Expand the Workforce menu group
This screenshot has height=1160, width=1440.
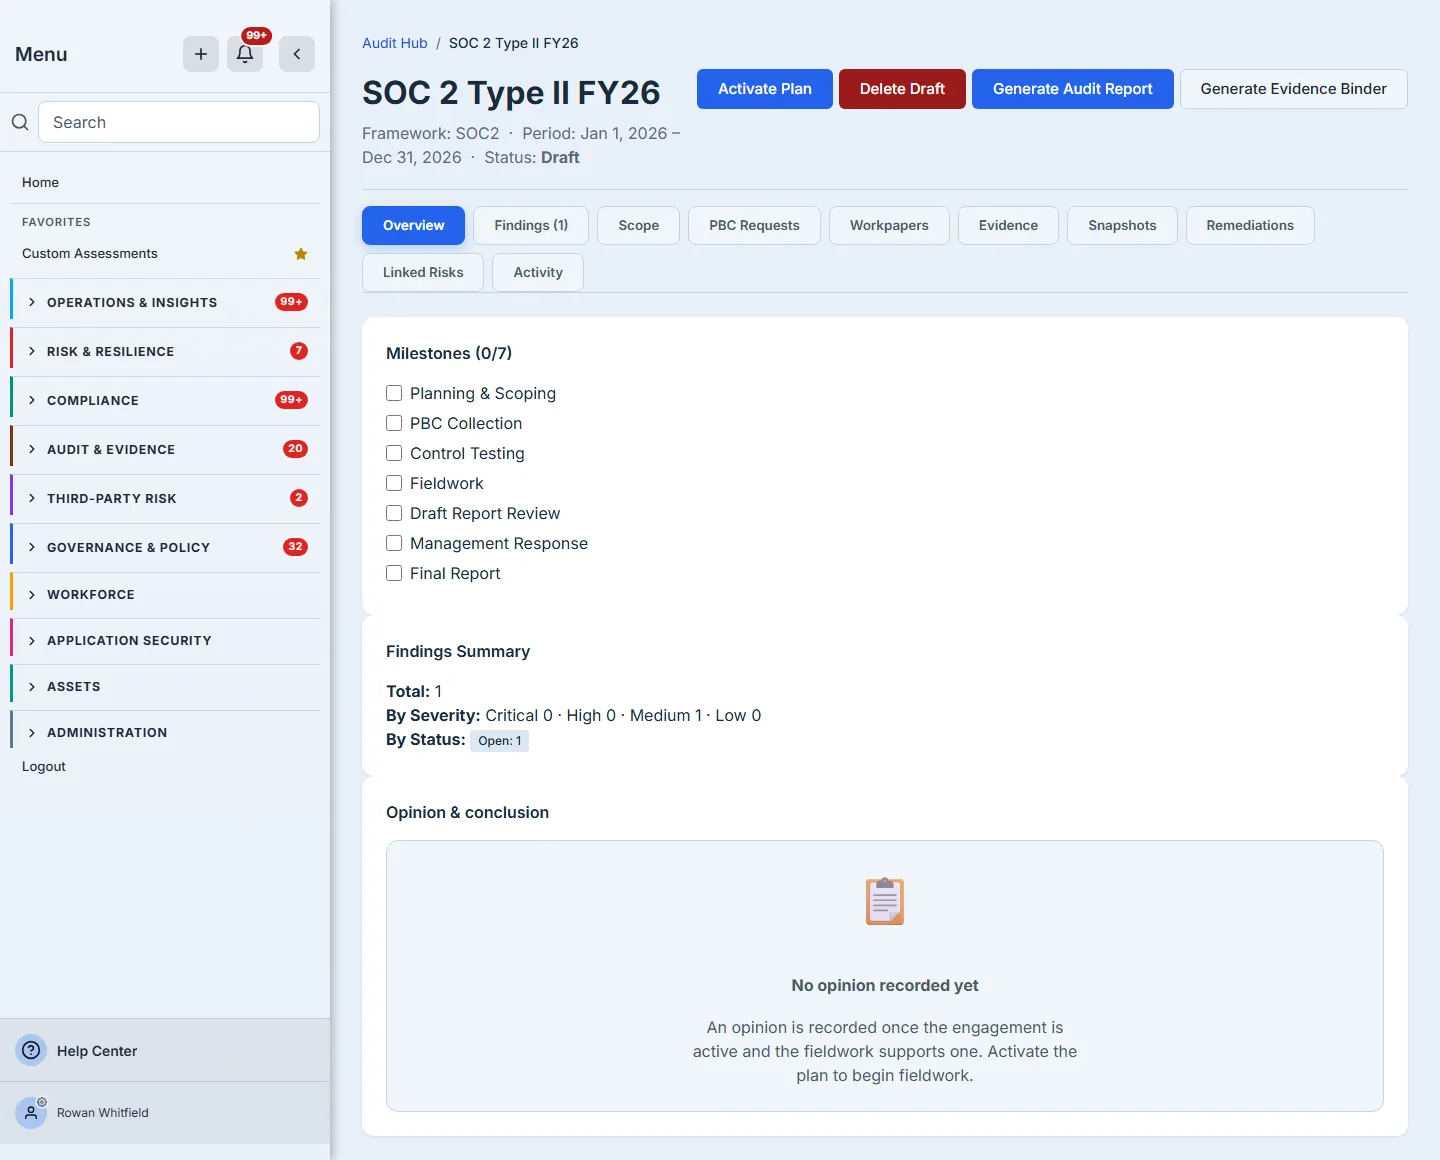(x=165, y=594)
